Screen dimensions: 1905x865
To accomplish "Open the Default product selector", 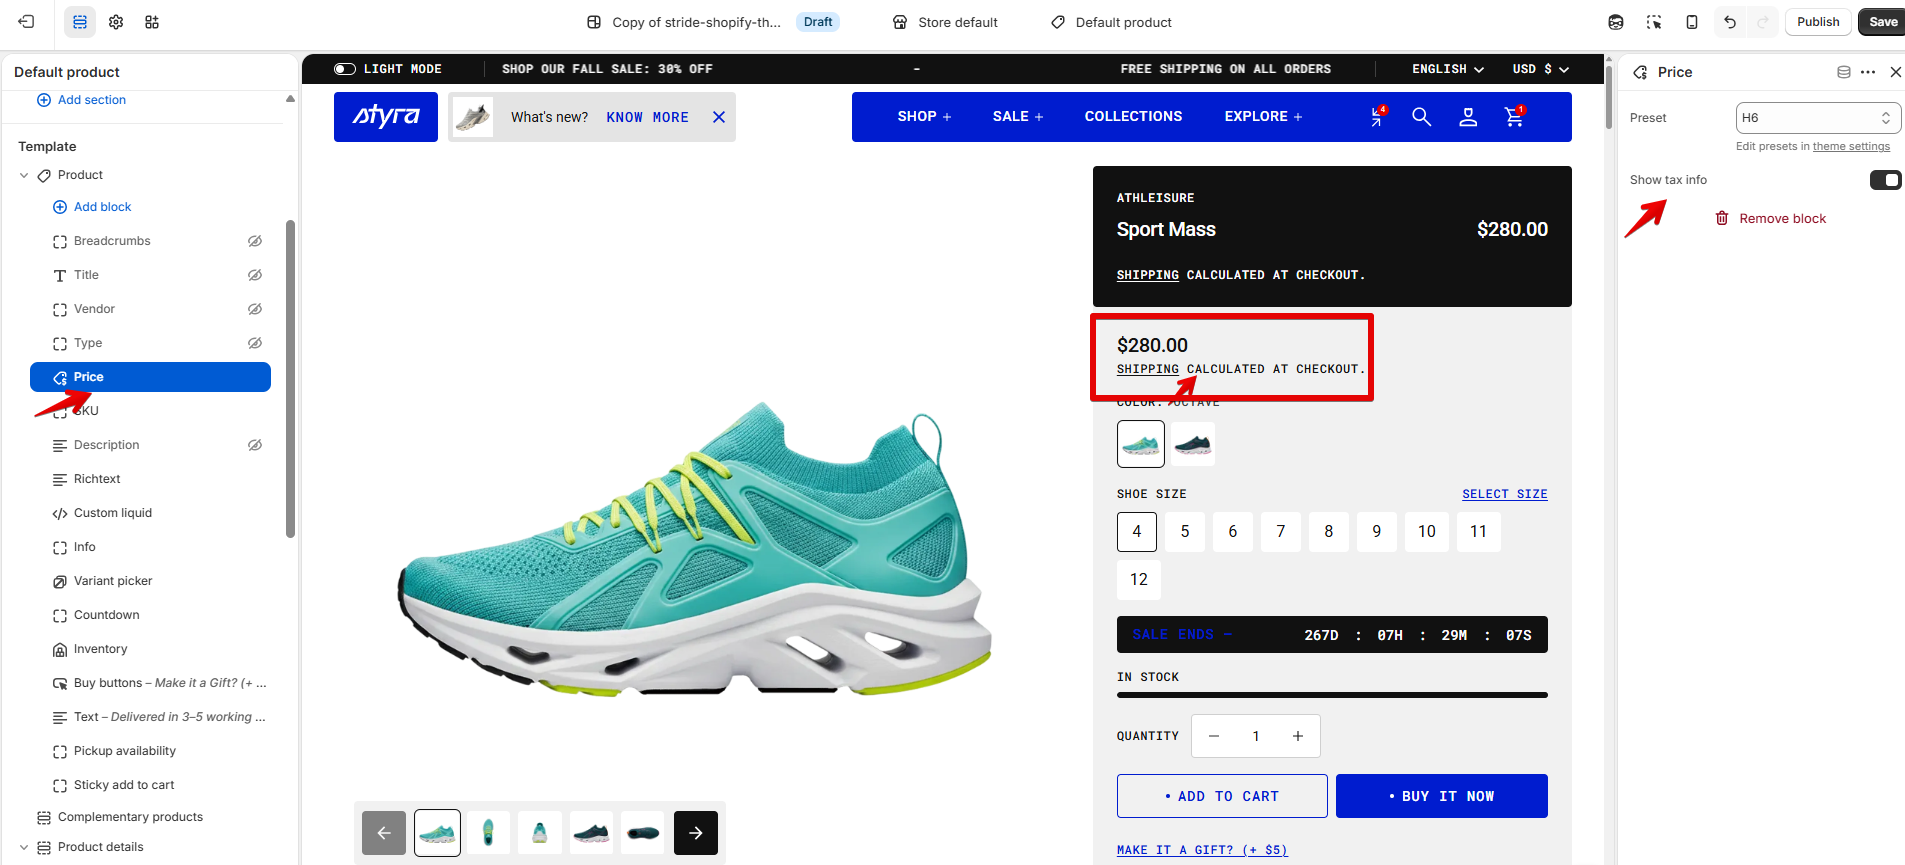I will point(1111,22).
